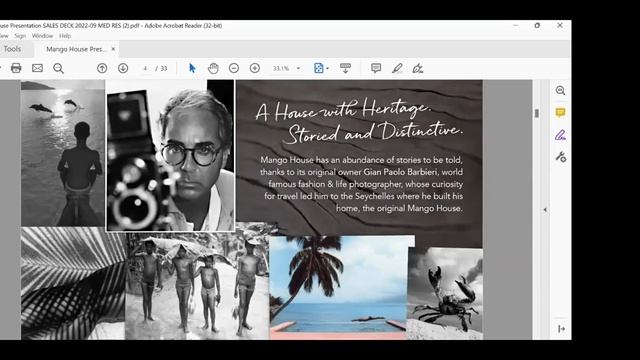Toggle scrolling mode keyboard icon
640x360 pixels.
[345, 68]
